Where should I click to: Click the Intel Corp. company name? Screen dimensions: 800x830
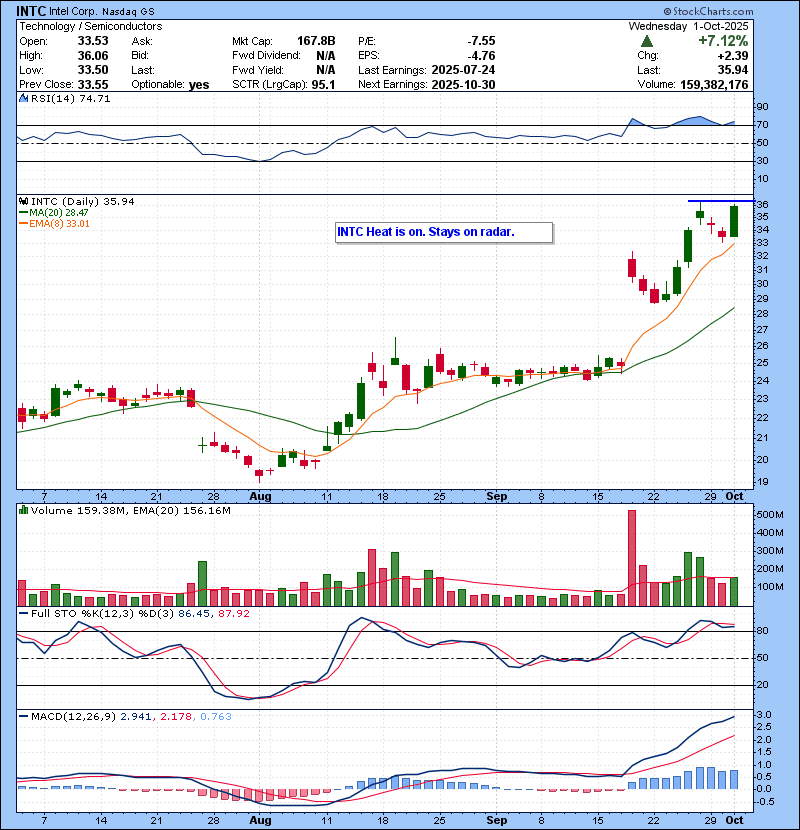tap(73, 12)
